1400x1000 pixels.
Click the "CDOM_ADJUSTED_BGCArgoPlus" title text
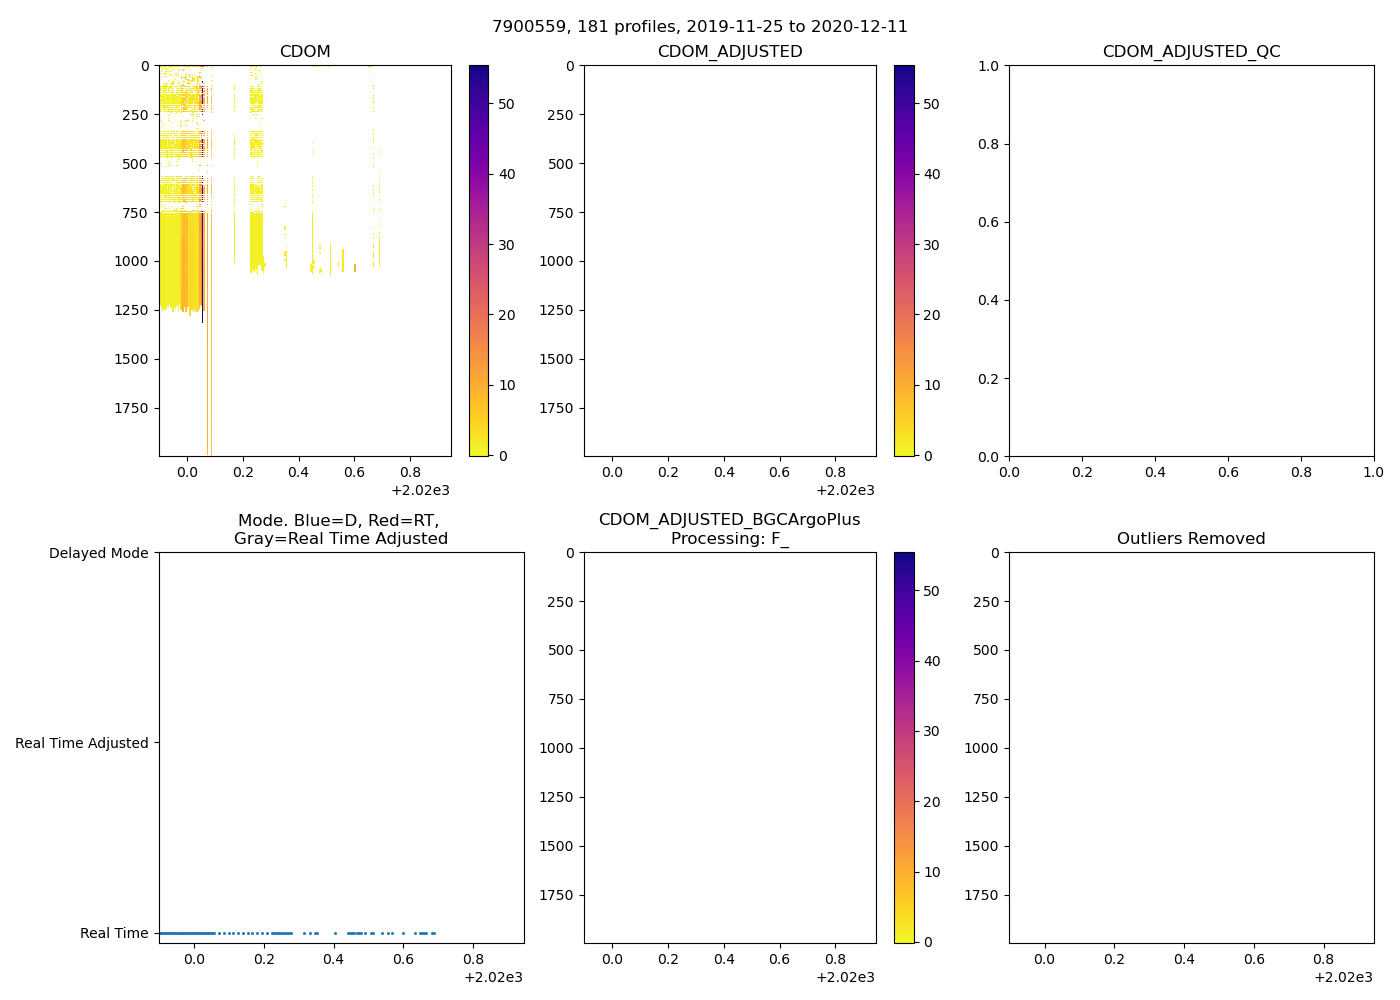pos(730,520)
